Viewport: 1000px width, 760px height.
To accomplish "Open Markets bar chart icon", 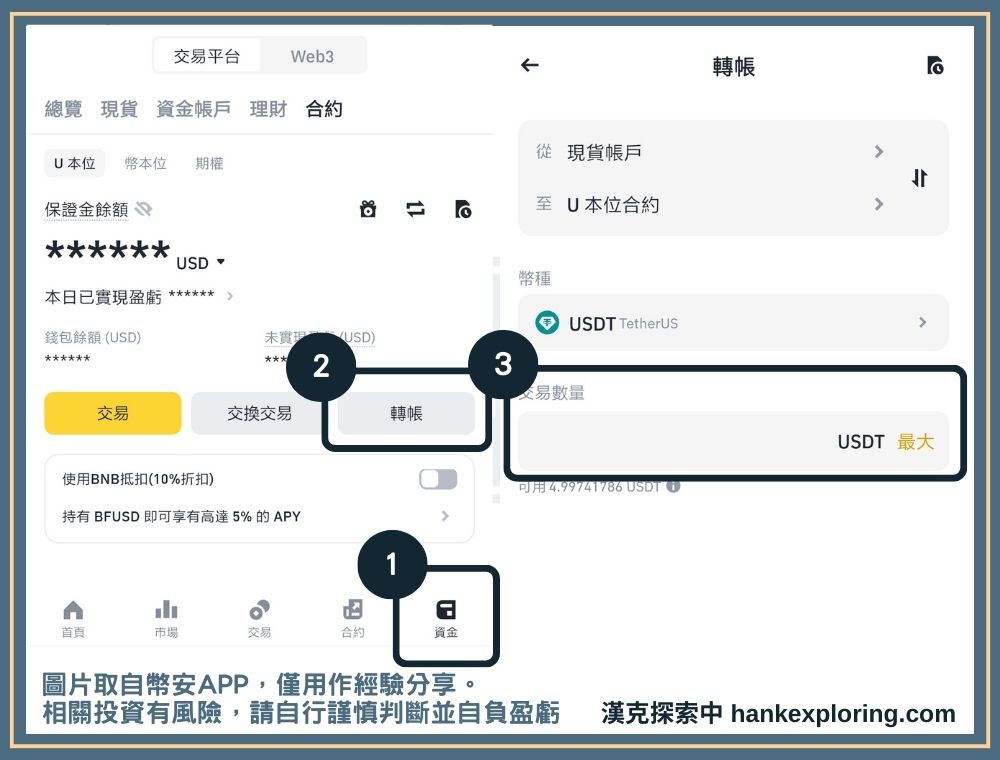I will [x=166, y=610].
